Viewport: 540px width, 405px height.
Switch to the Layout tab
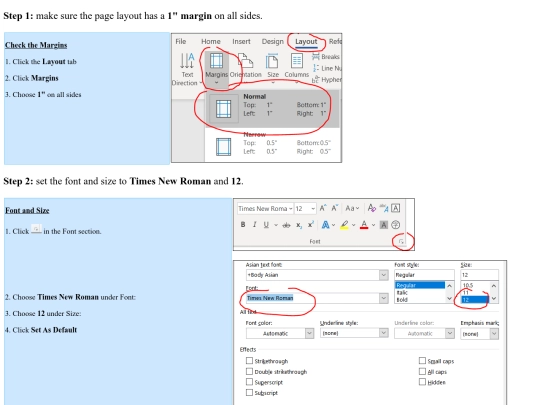tap(306, 42)
